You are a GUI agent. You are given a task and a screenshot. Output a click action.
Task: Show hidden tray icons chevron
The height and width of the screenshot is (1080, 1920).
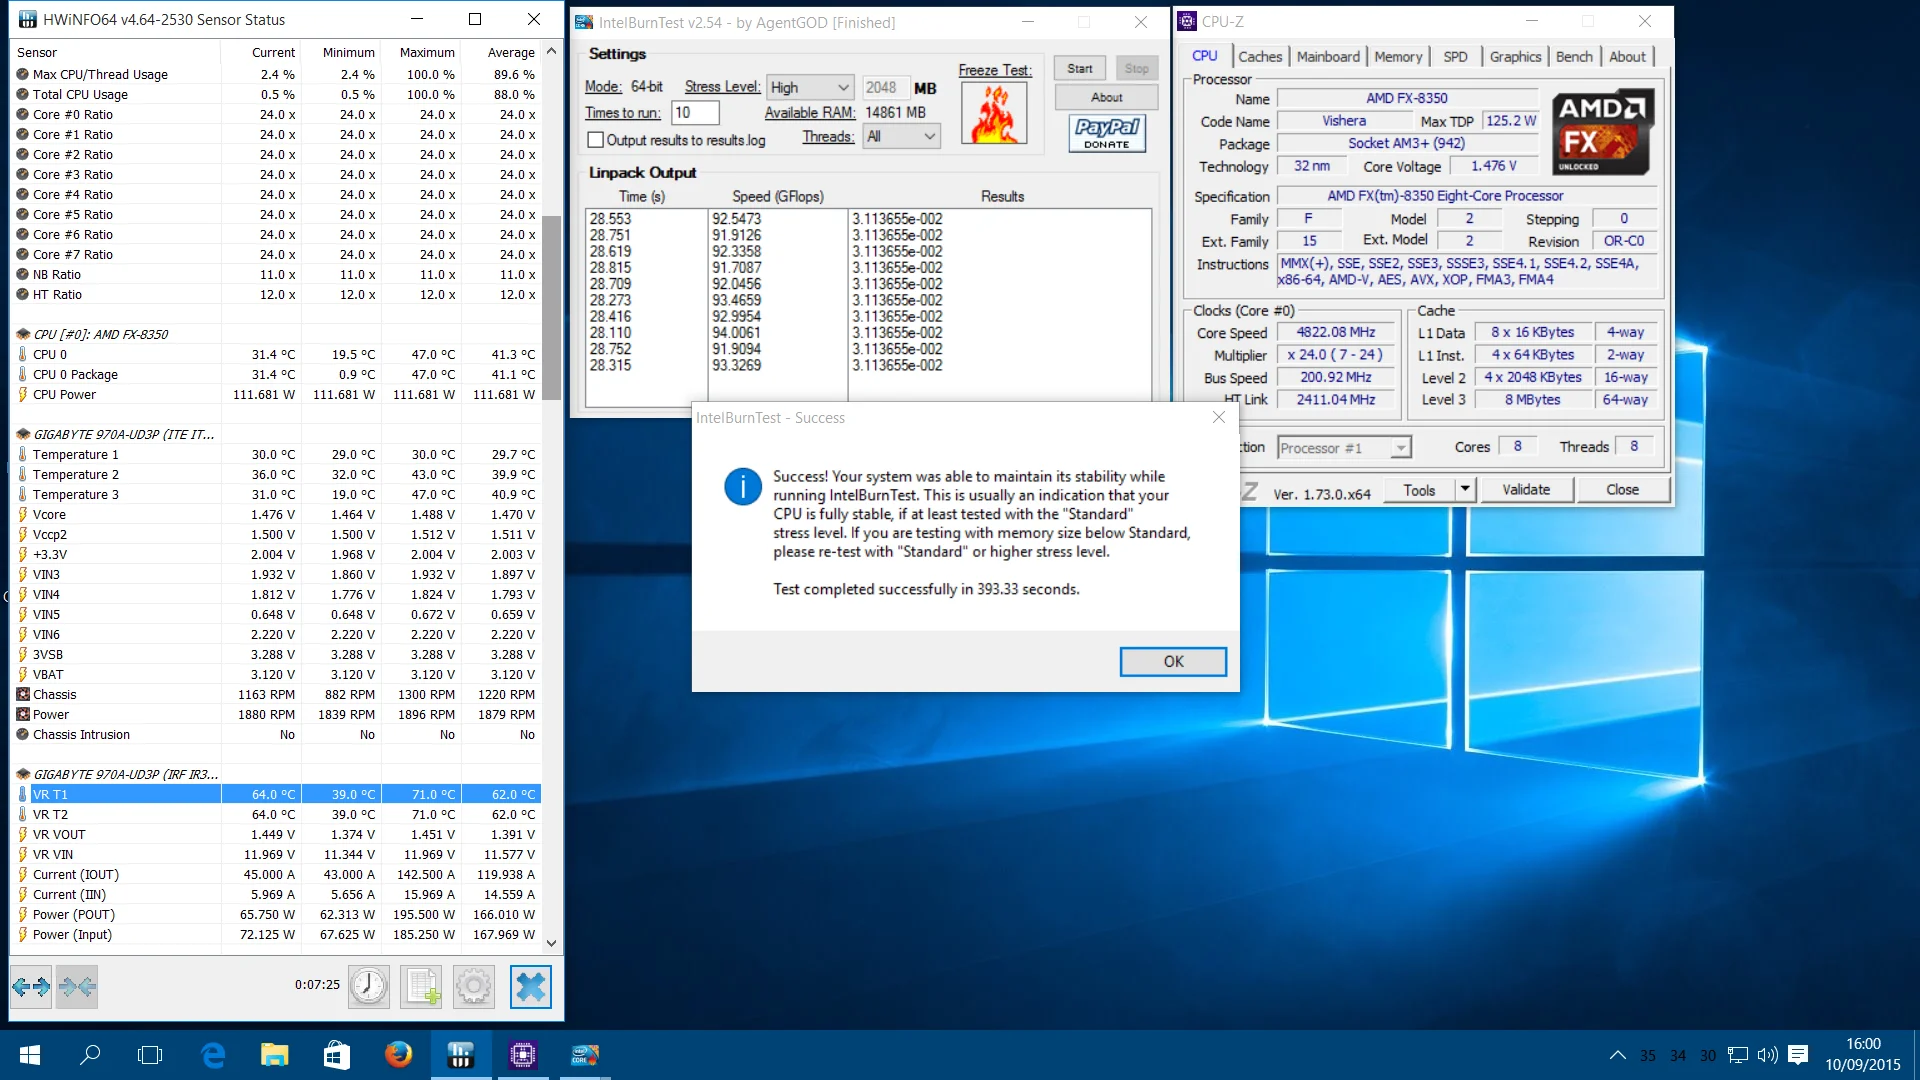tap(1617, 1055)
